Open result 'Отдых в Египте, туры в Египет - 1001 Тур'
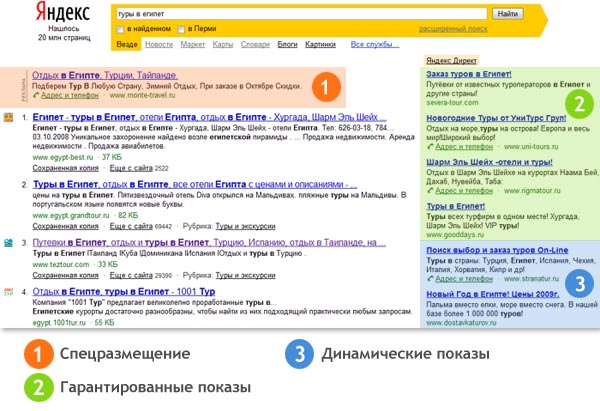 [x=124, y=292]
